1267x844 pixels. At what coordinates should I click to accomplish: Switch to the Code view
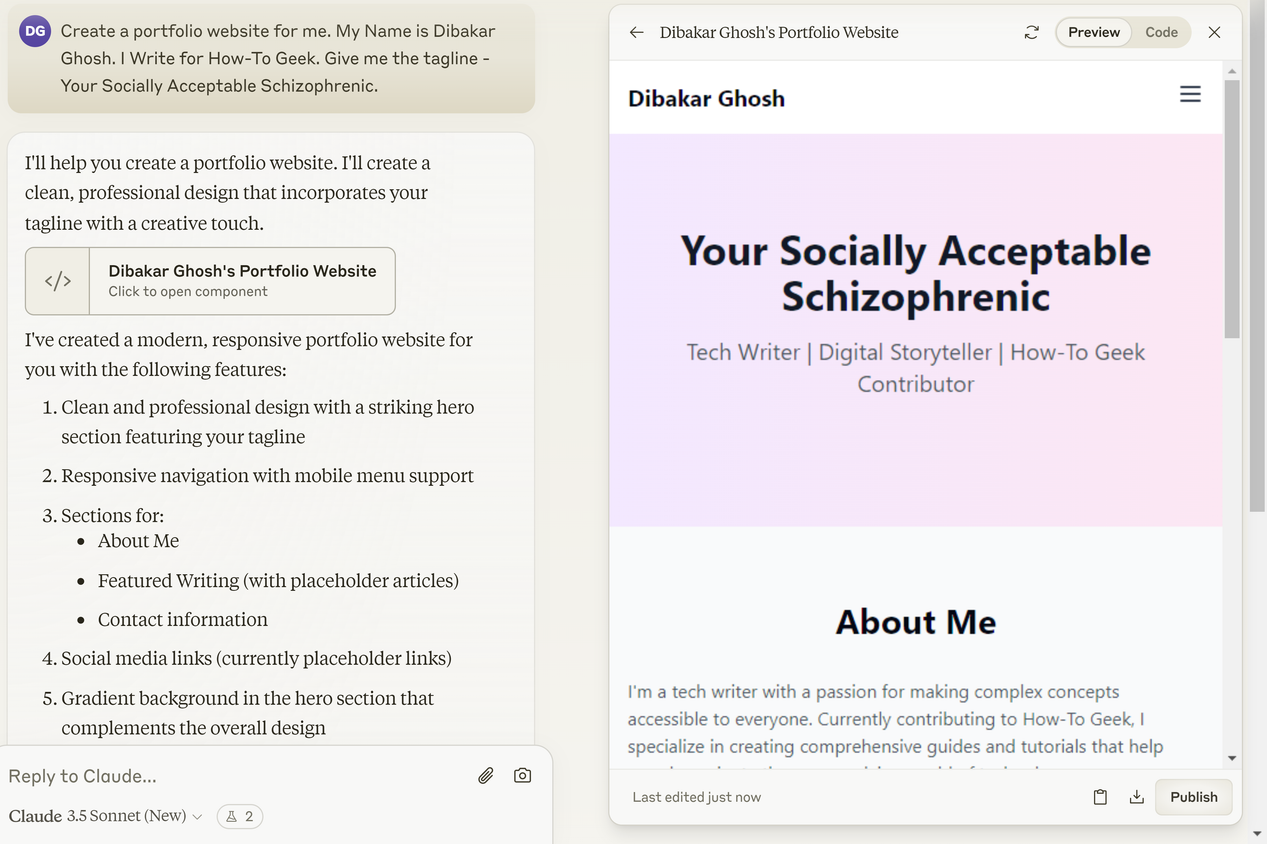tap(1161, 32)
